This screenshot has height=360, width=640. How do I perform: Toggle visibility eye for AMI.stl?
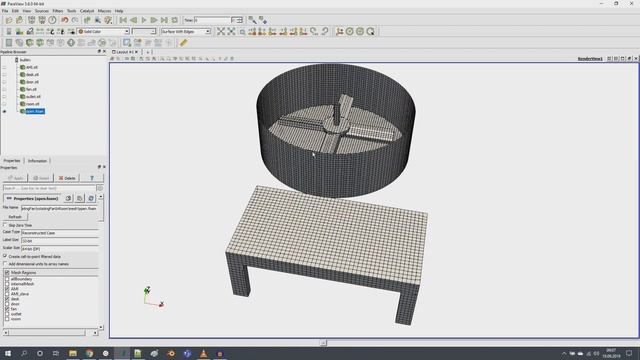(4, 67)
